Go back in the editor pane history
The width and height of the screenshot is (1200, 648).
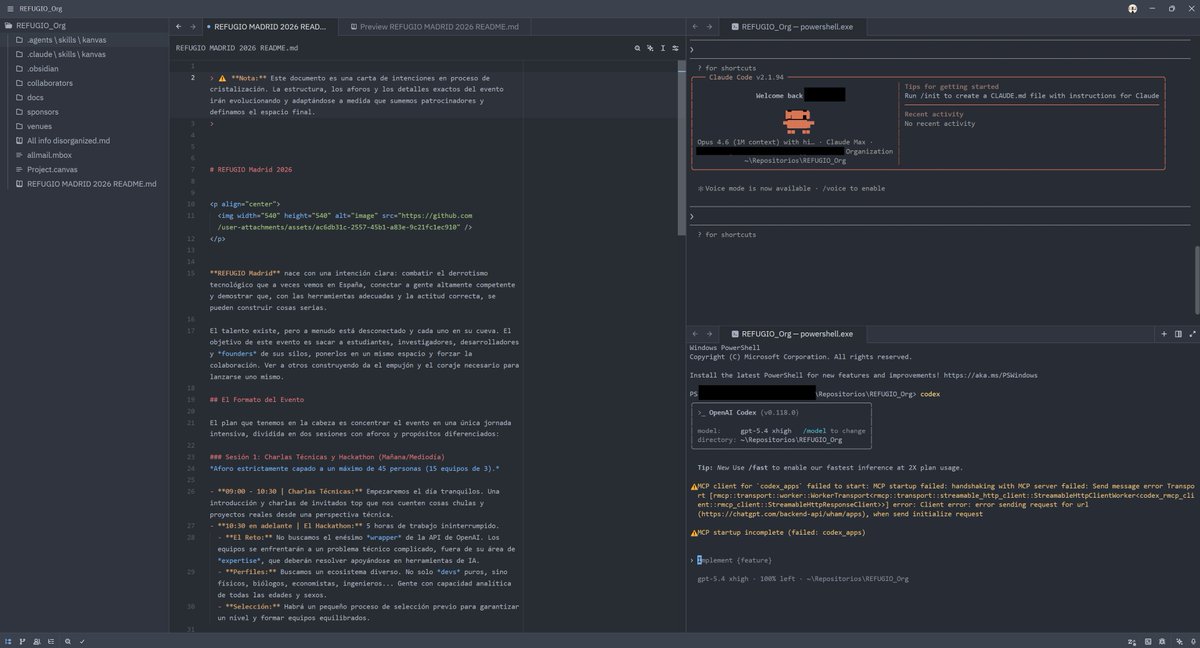pyautogui.click(x=179, y=27)
